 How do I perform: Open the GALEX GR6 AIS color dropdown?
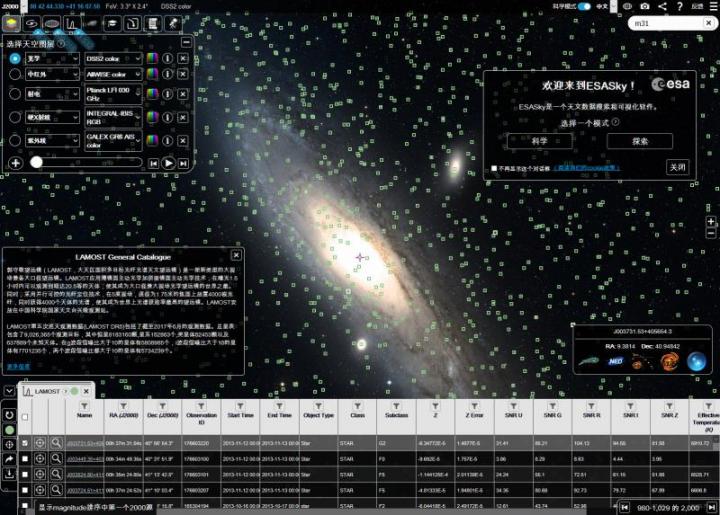pyautogui.click(x=113, y=140)
